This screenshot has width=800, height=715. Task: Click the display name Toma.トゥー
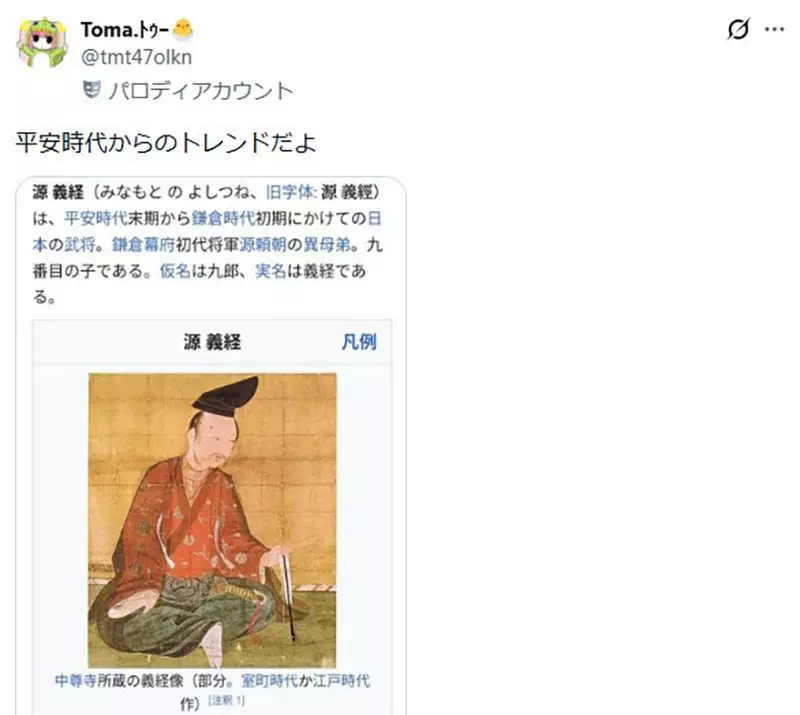[125, 30]
